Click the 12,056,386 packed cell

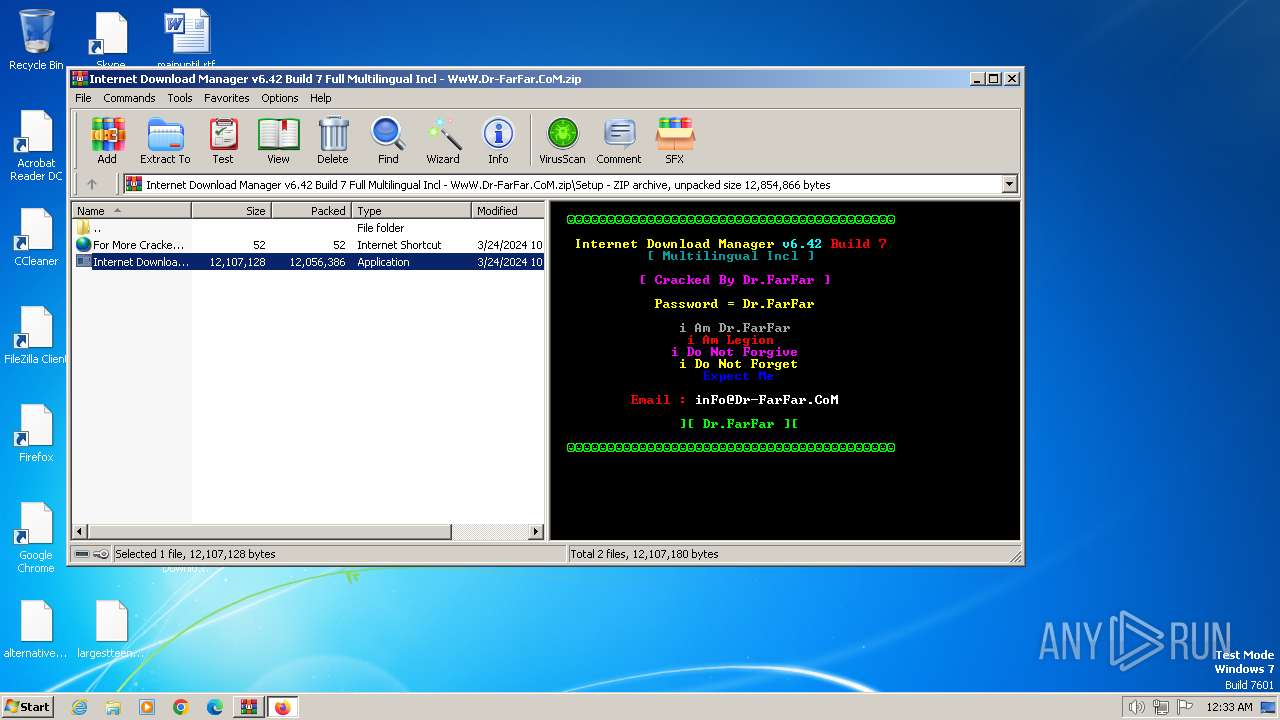pyautogui.click(x=317, y=262)
